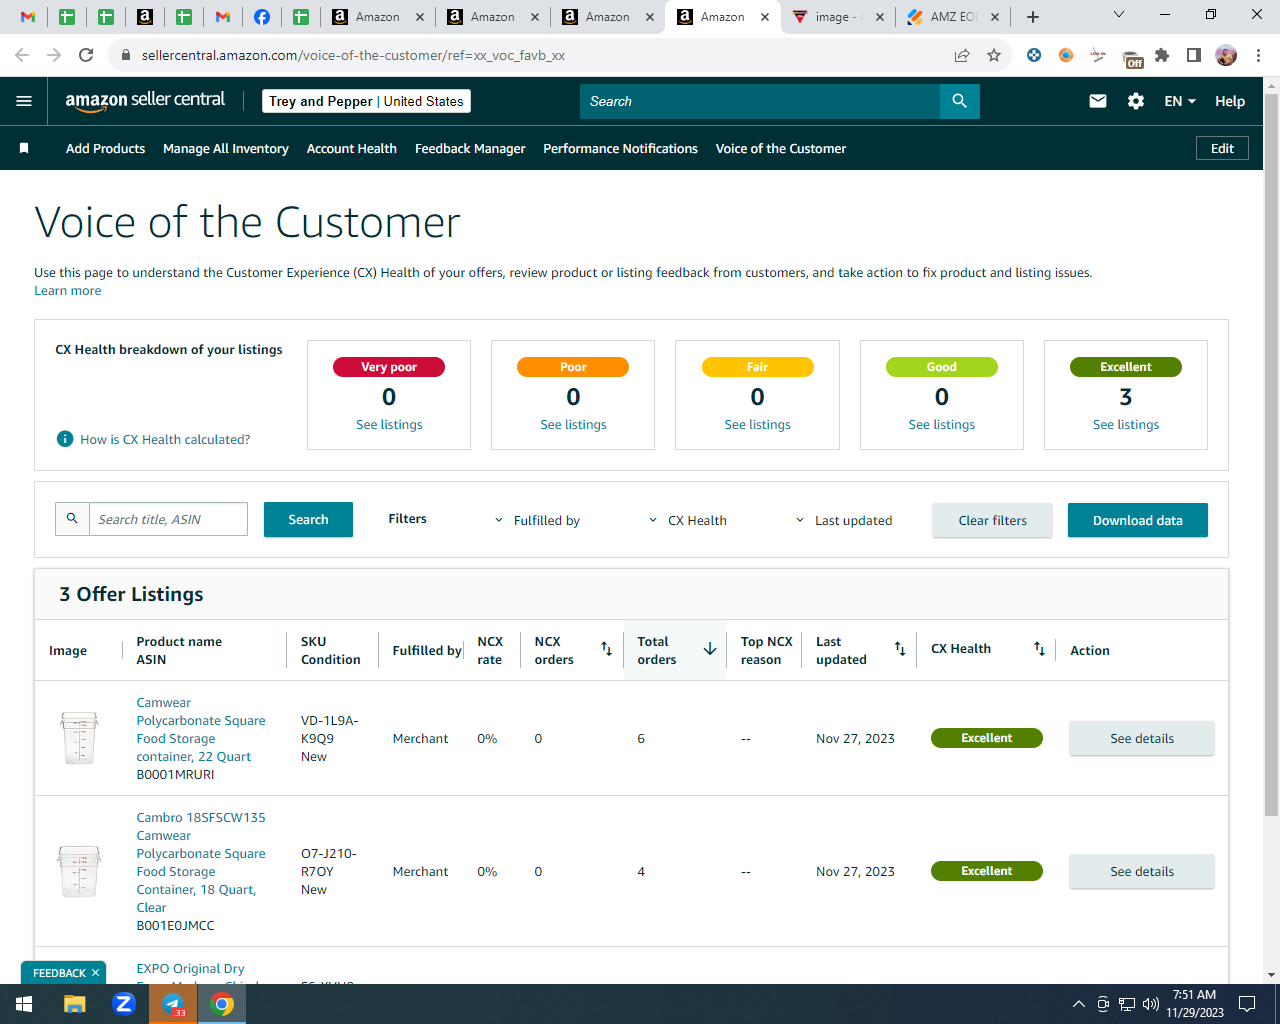This screenshot has width=1280, height=1024.
Task: Sort by Last updated arrows icon
Action: coord(900,649)
